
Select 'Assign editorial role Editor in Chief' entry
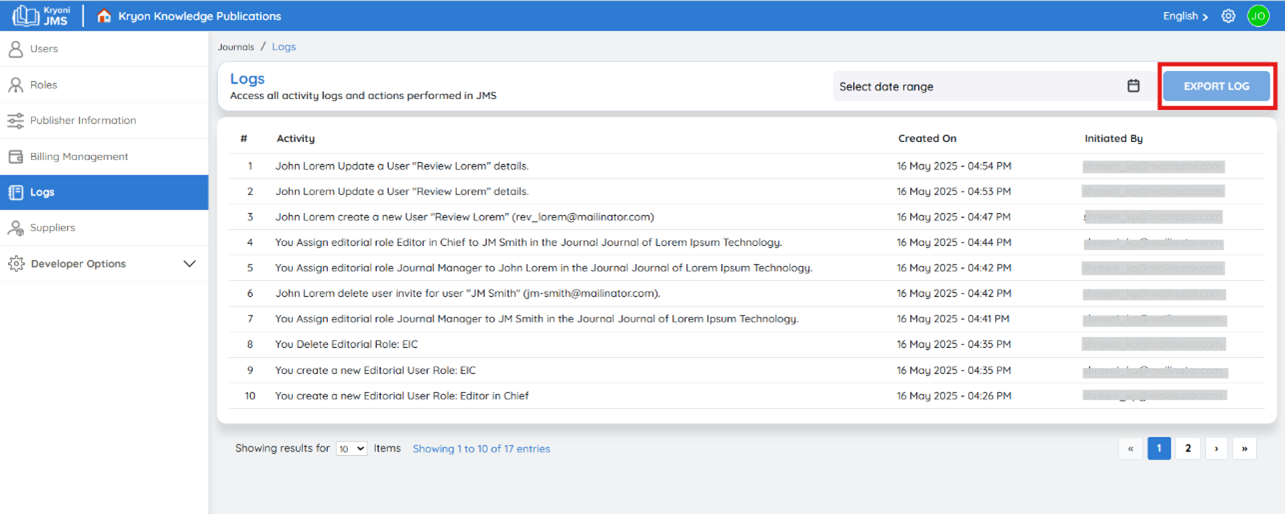(528, 242)
